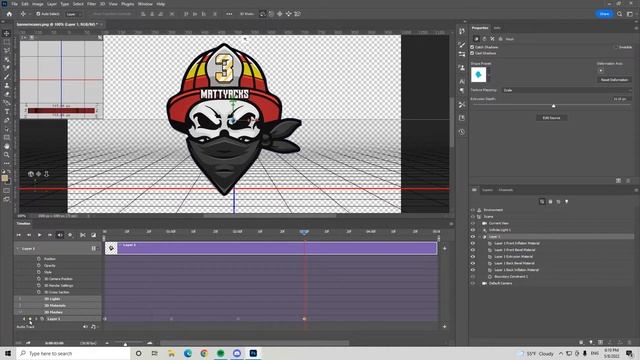Filter 3D panel by meshes
The image size is (640, 360).
tap(550, 202)
